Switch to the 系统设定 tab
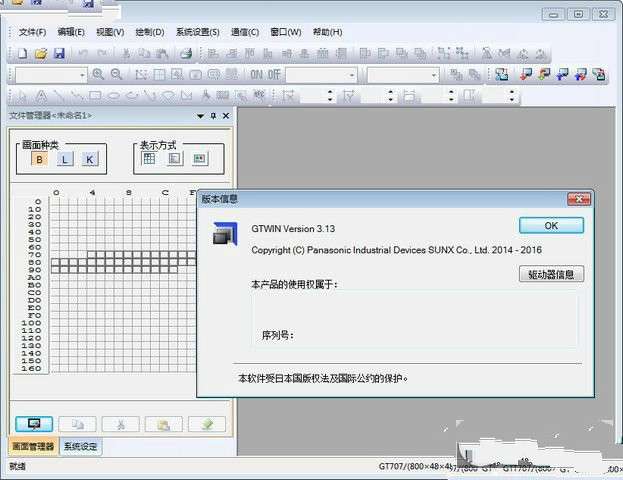Image resolution: width=623 pixels, height=480 pixels. tap(81, 446)
